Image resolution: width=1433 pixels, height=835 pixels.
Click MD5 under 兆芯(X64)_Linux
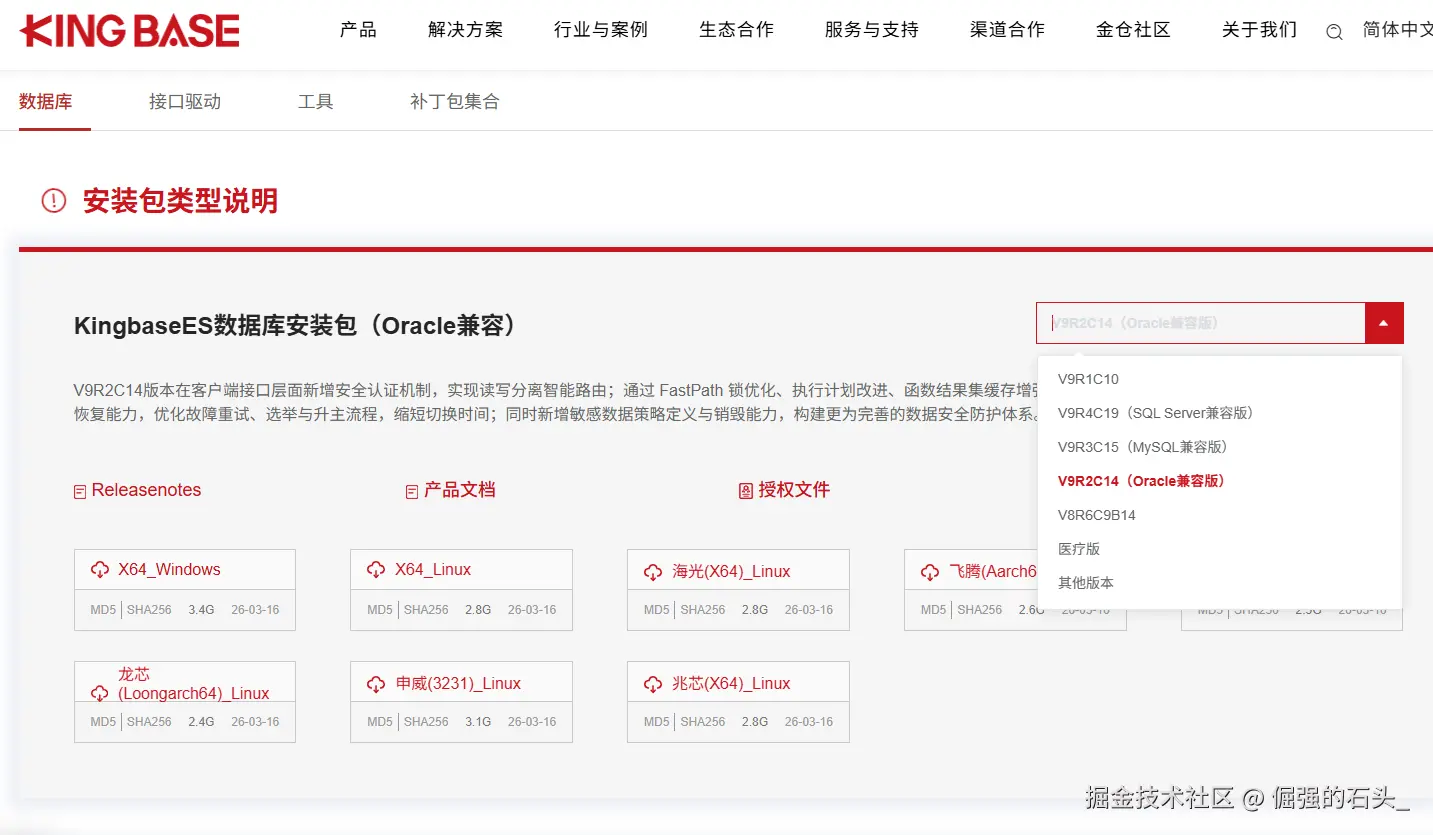(x=657, y=722)
